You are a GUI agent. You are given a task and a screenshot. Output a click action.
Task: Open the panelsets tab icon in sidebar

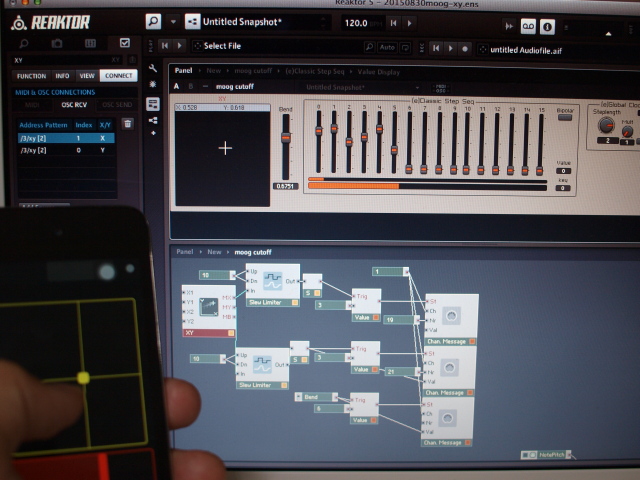[90, 43]
